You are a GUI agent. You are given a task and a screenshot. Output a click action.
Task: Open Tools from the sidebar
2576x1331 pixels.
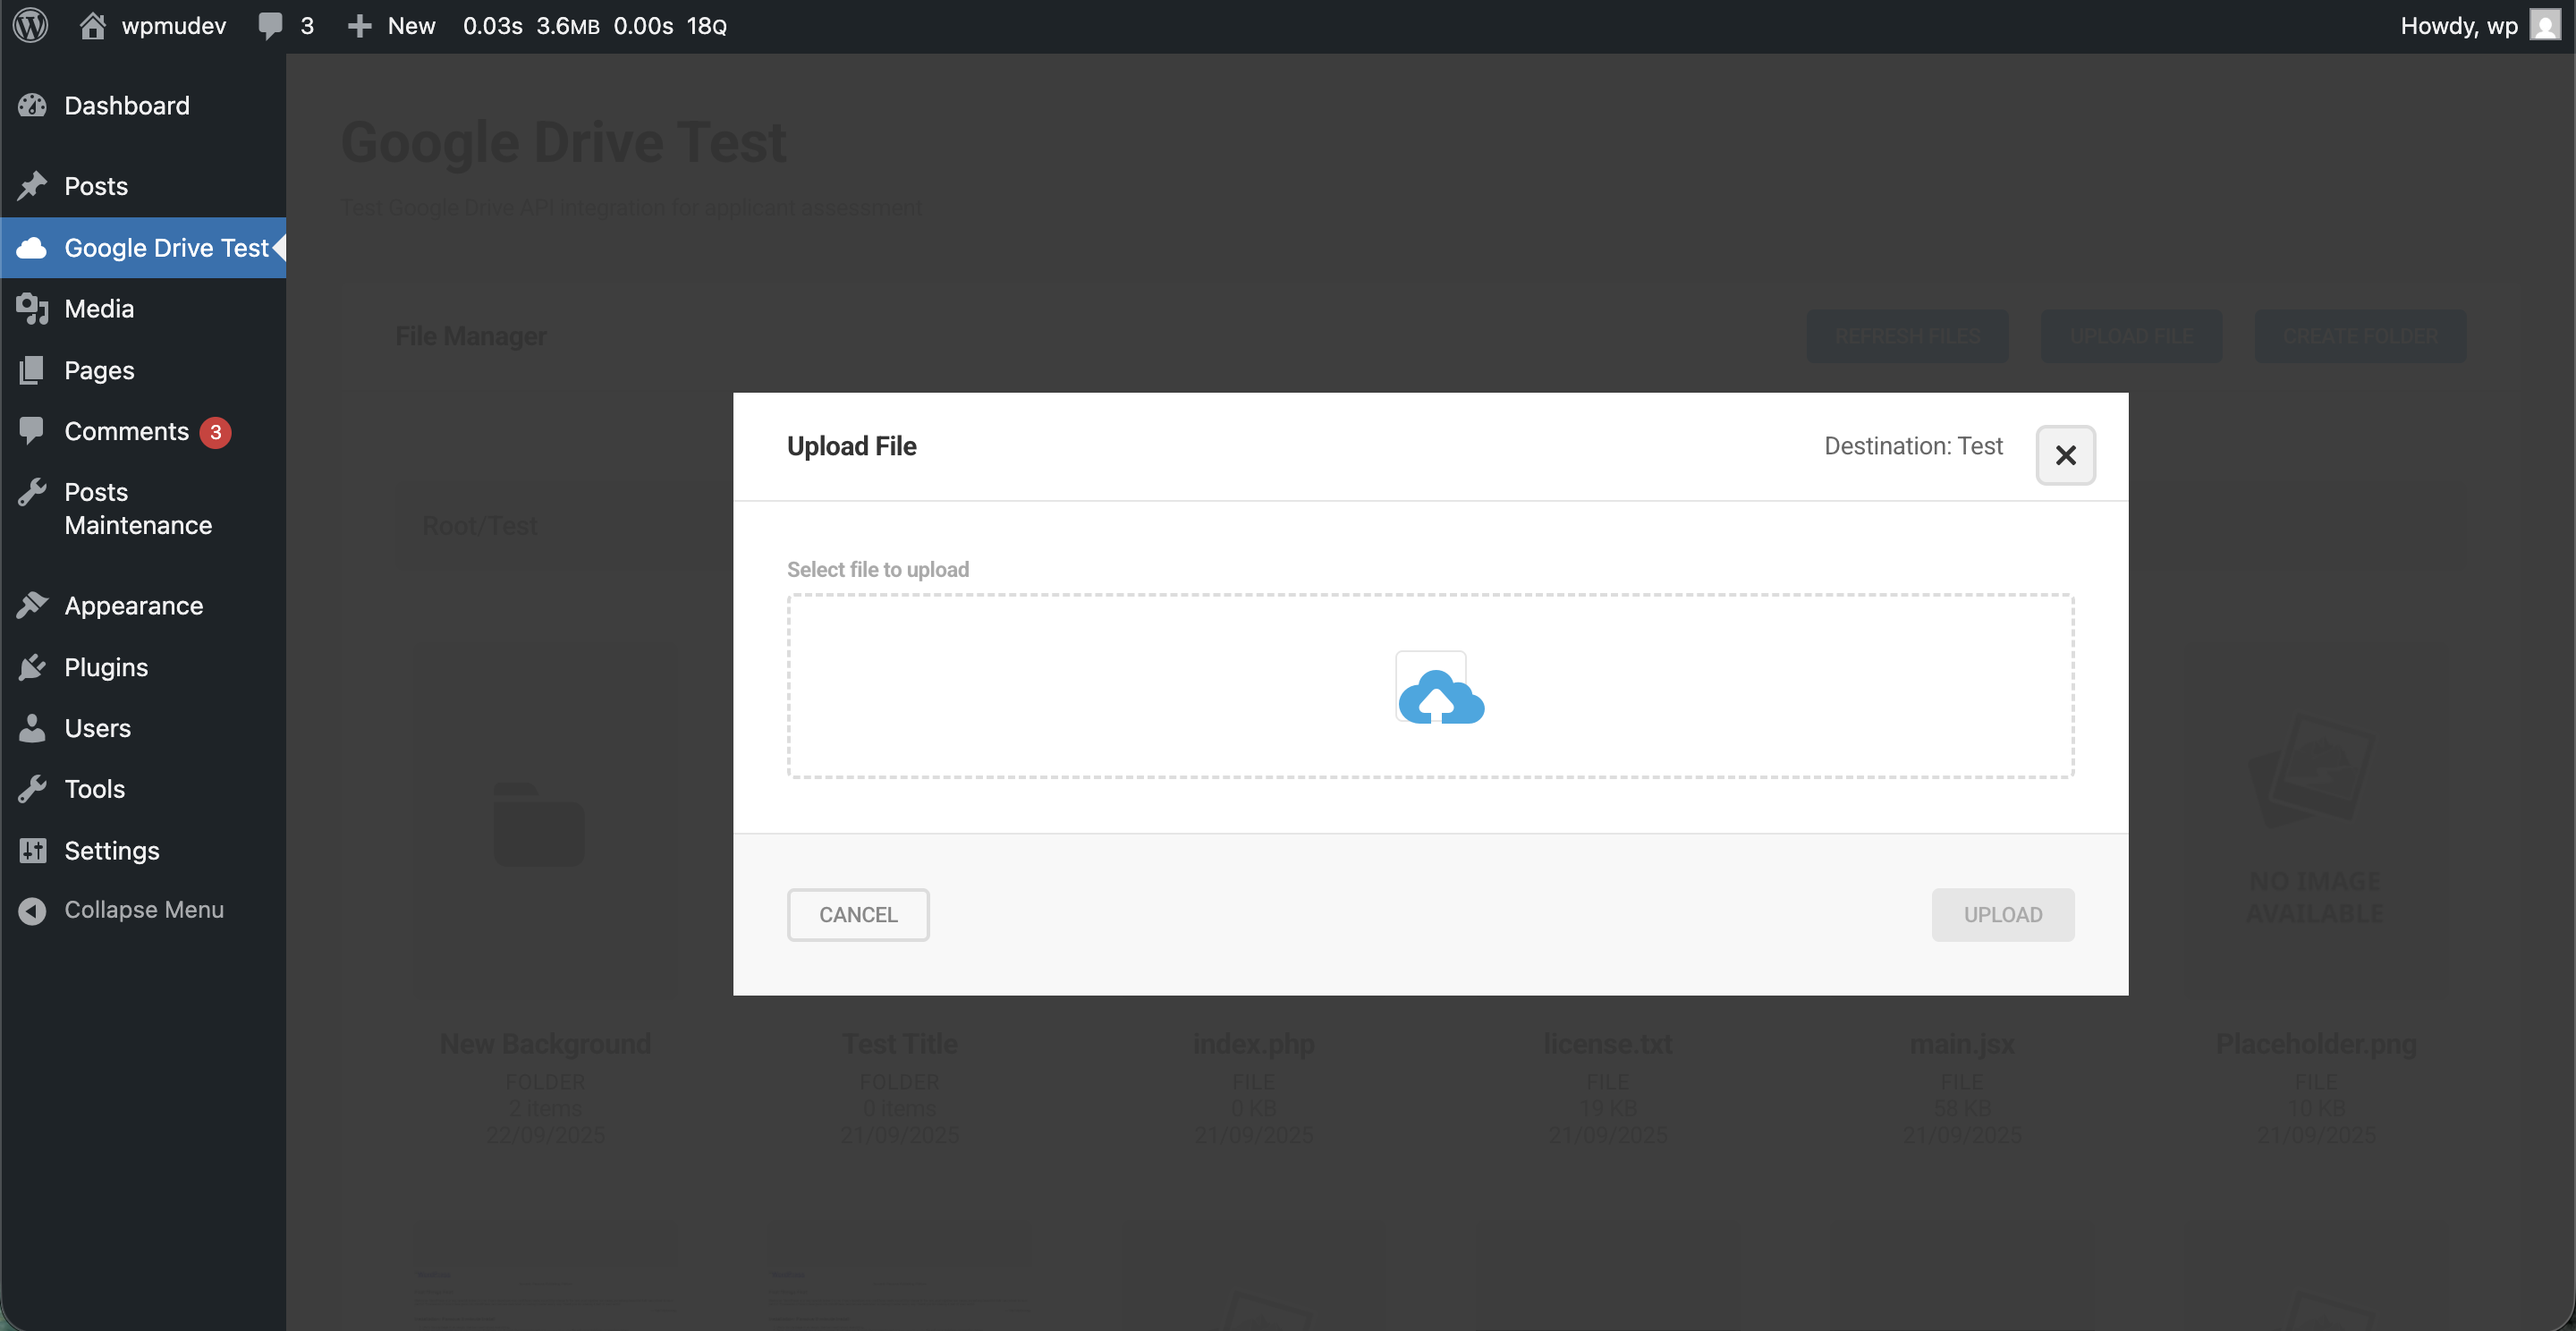[x=143, y=789]
